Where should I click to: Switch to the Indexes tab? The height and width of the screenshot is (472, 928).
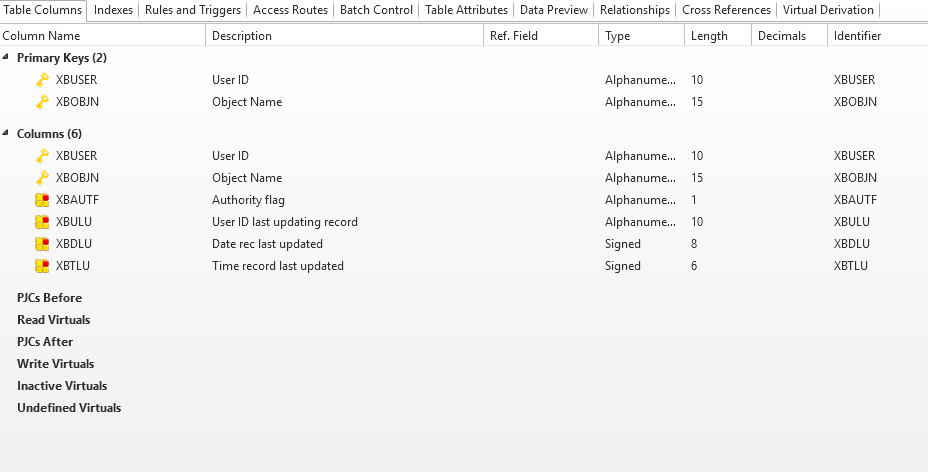click(x=113, y=10)
